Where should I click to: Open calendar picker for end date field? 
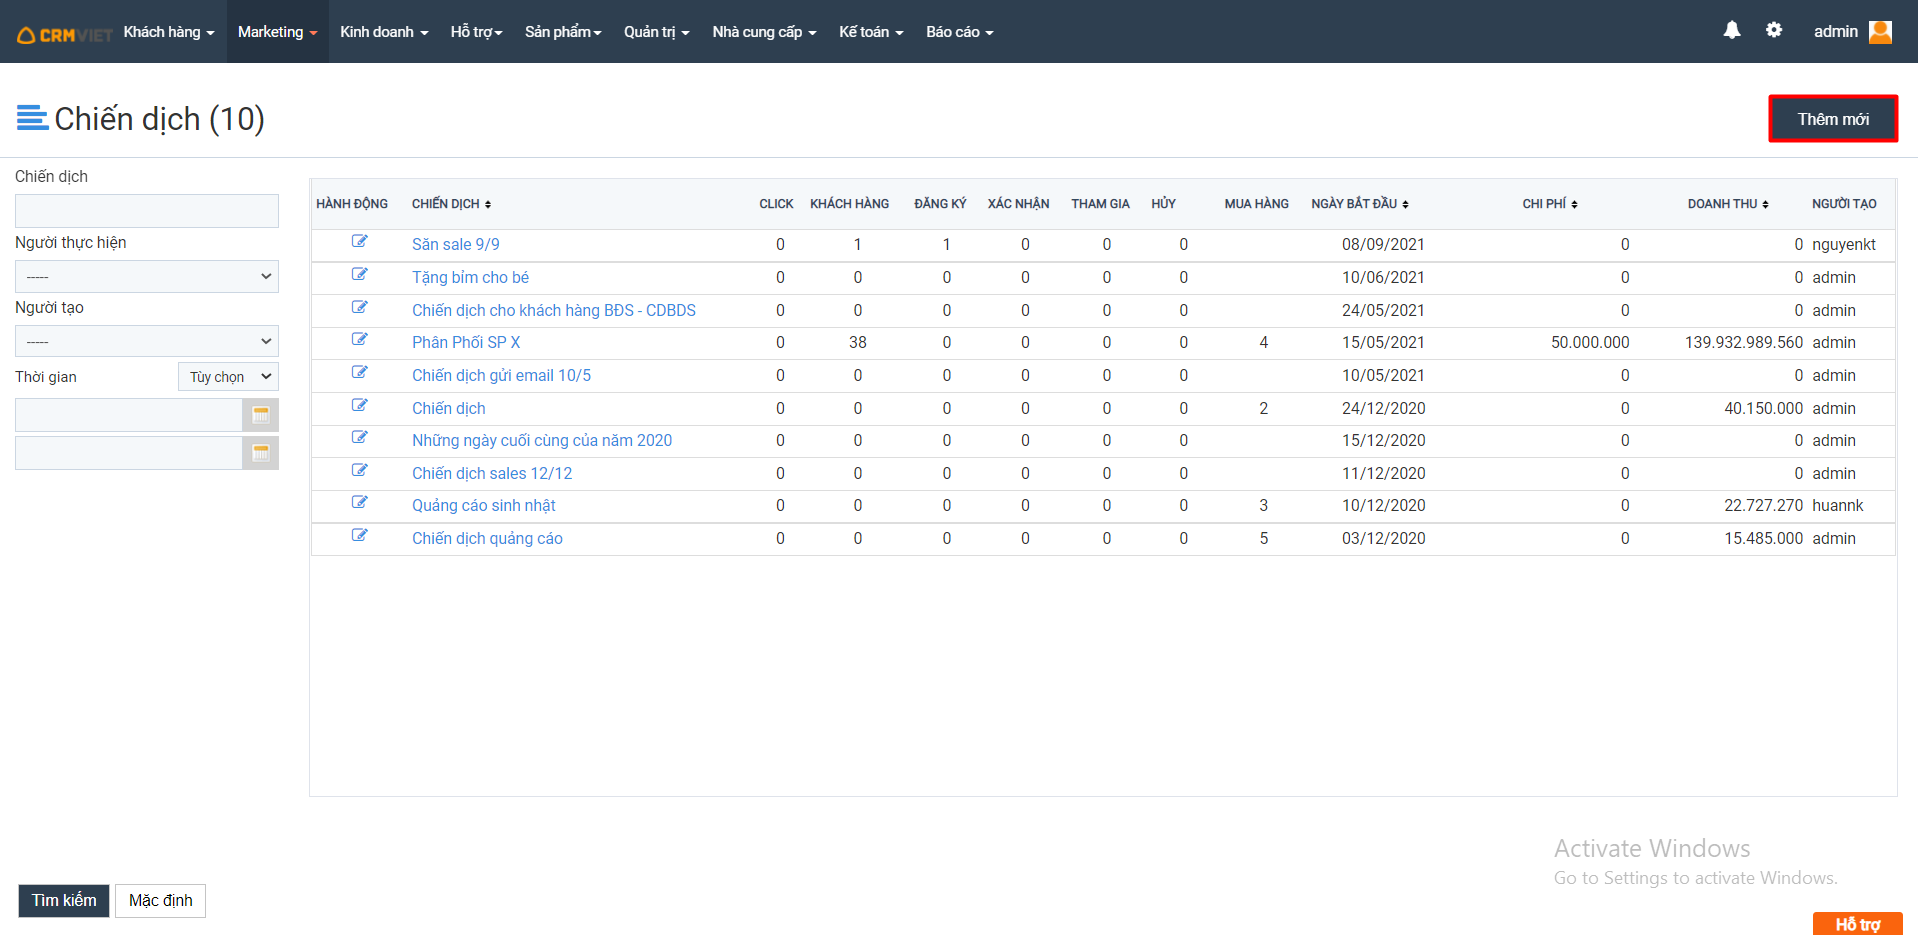tap(261, 453)
